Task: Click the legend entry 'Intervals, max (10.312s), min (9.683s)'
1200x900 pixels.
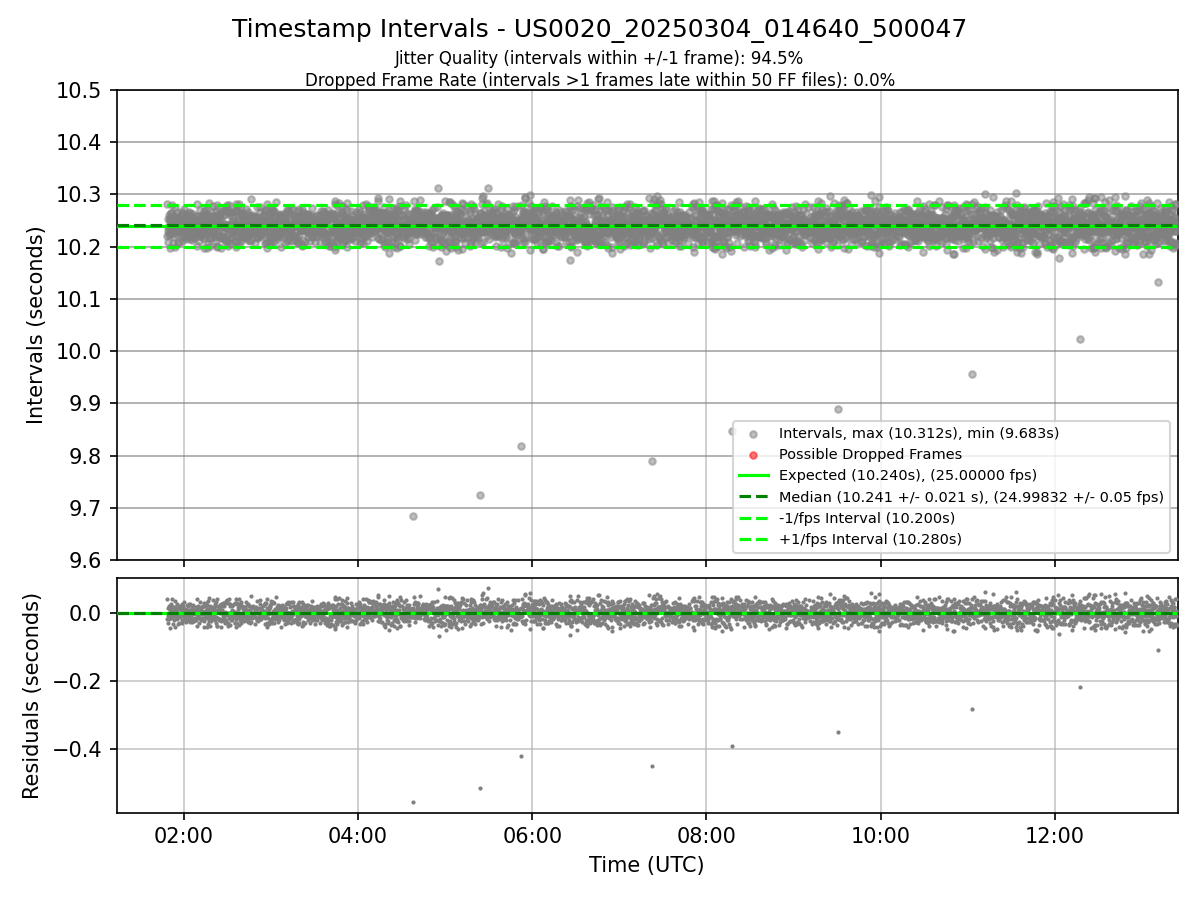Action: [919, 433]
